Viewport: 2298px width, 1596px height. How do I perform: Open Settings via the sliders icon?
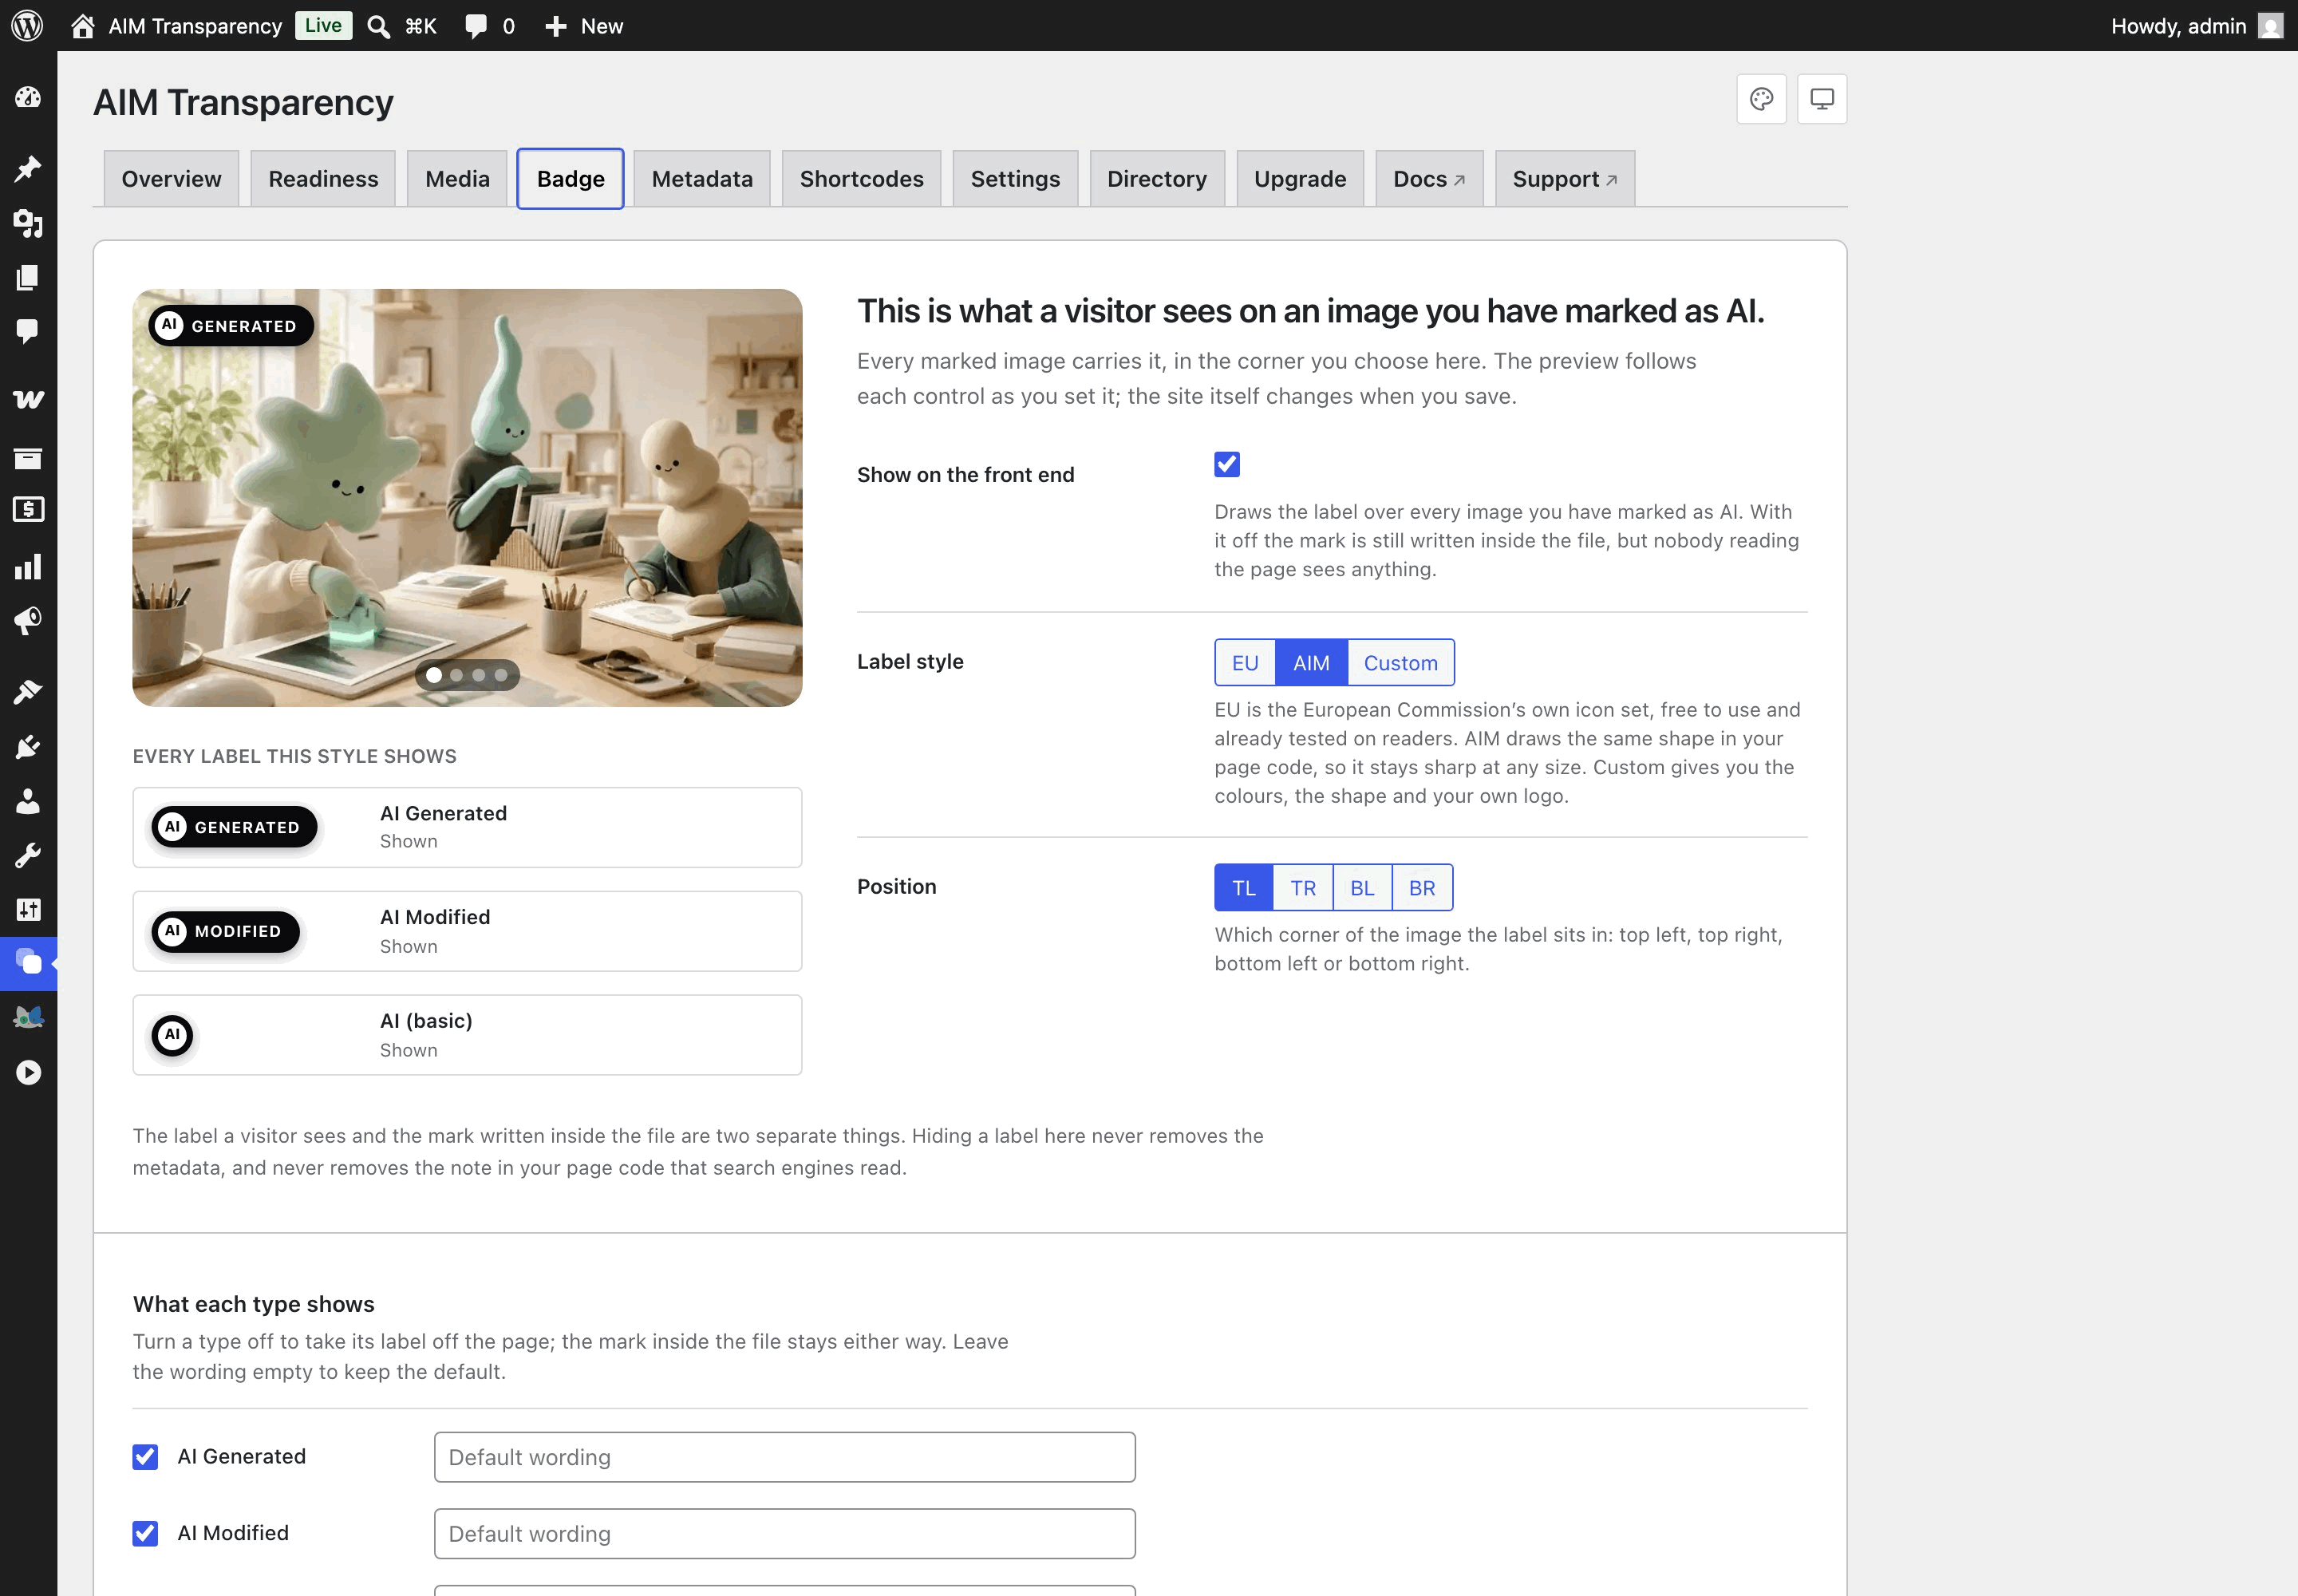coord(28,909)
